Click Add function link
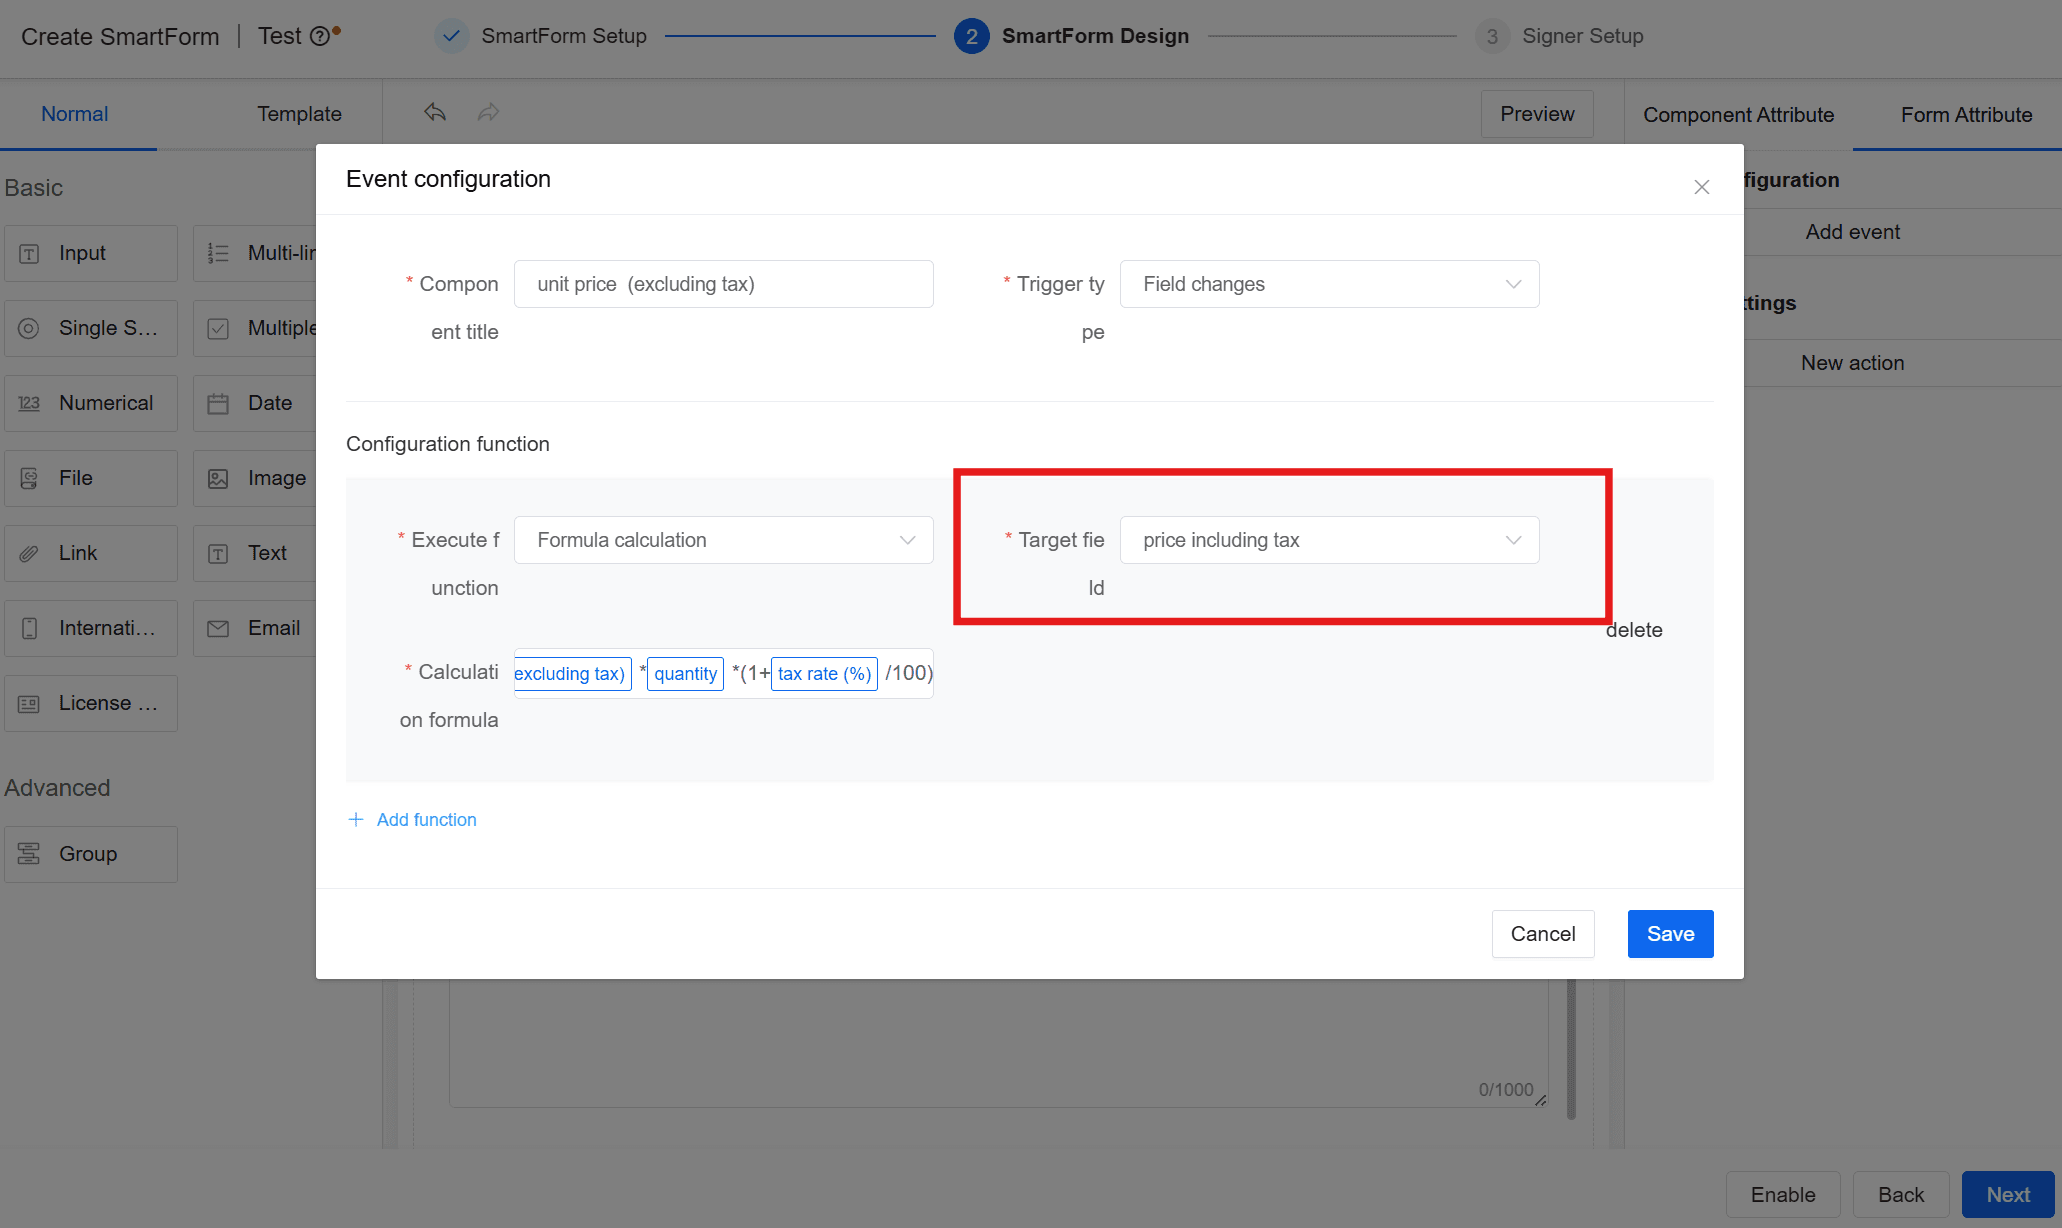Viewport: 2062px width, 1228px height. tap(427, 819)
